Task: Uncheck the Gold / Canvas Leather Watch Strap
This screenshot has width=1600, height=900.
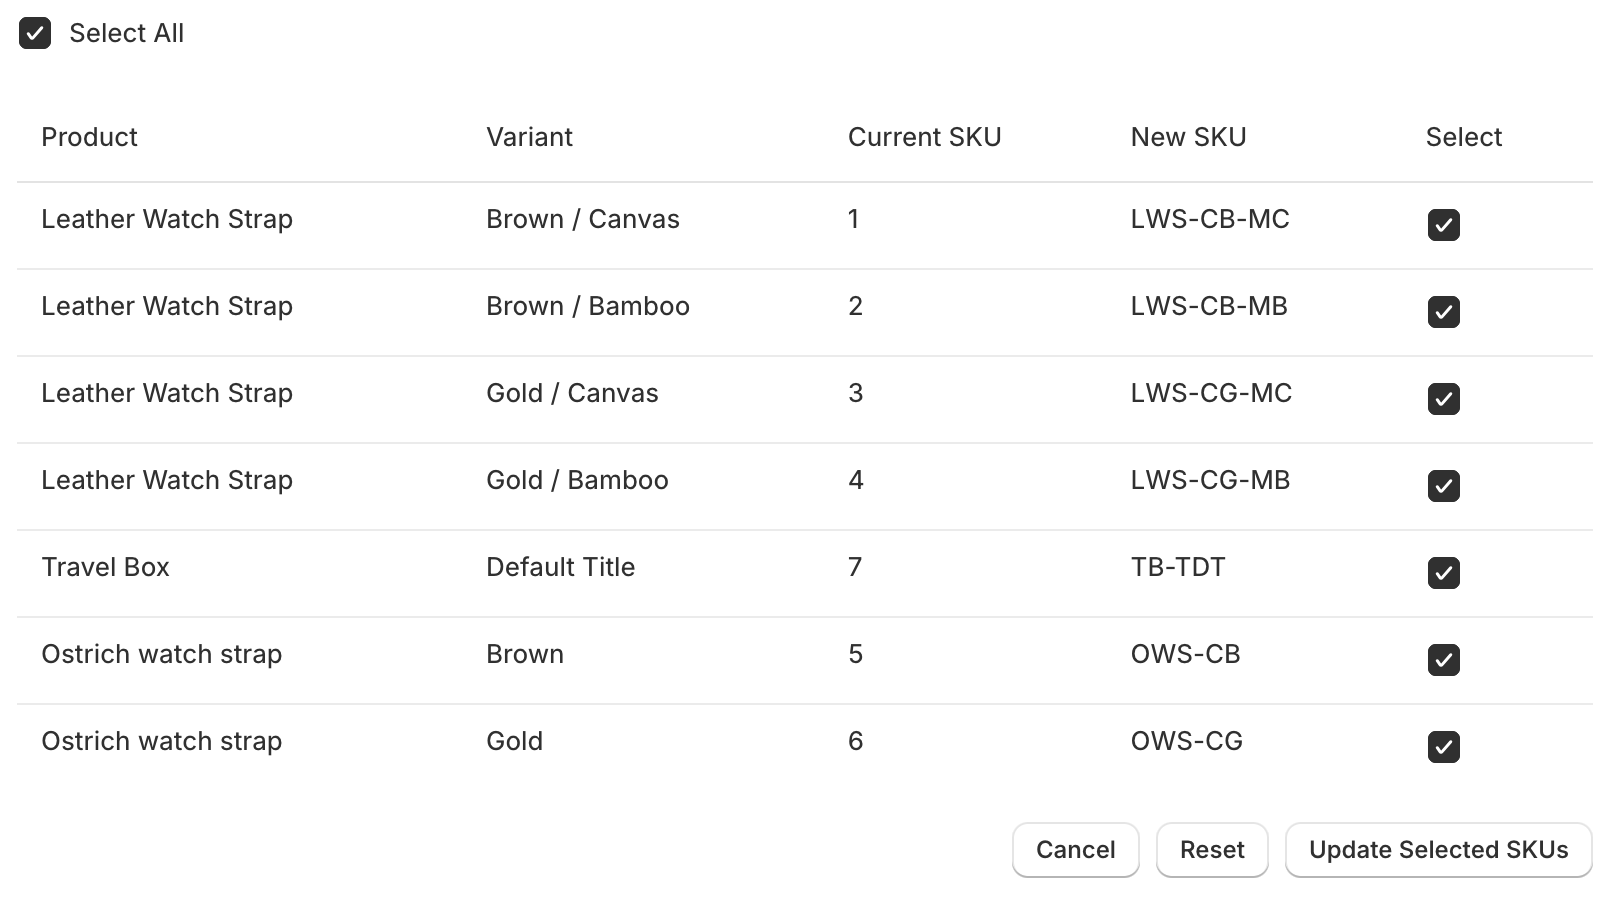Action: [x=1444, y=400]
